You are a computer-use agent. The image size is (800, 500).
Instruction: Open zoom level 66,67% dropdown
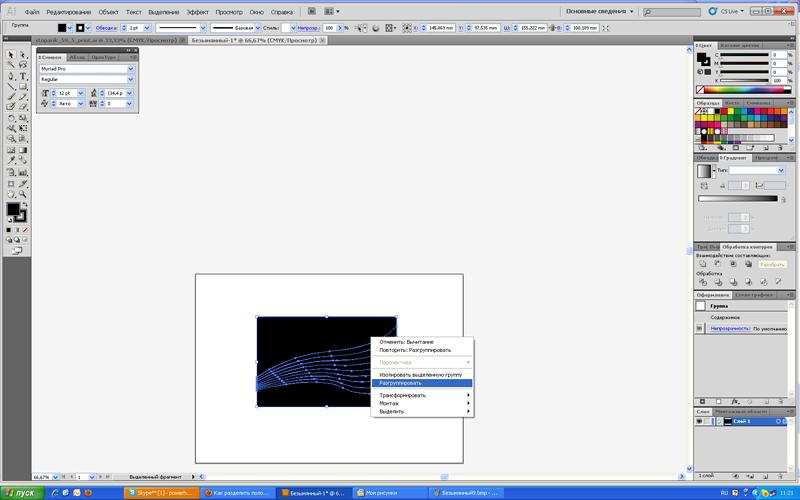(x=55, y=477)
